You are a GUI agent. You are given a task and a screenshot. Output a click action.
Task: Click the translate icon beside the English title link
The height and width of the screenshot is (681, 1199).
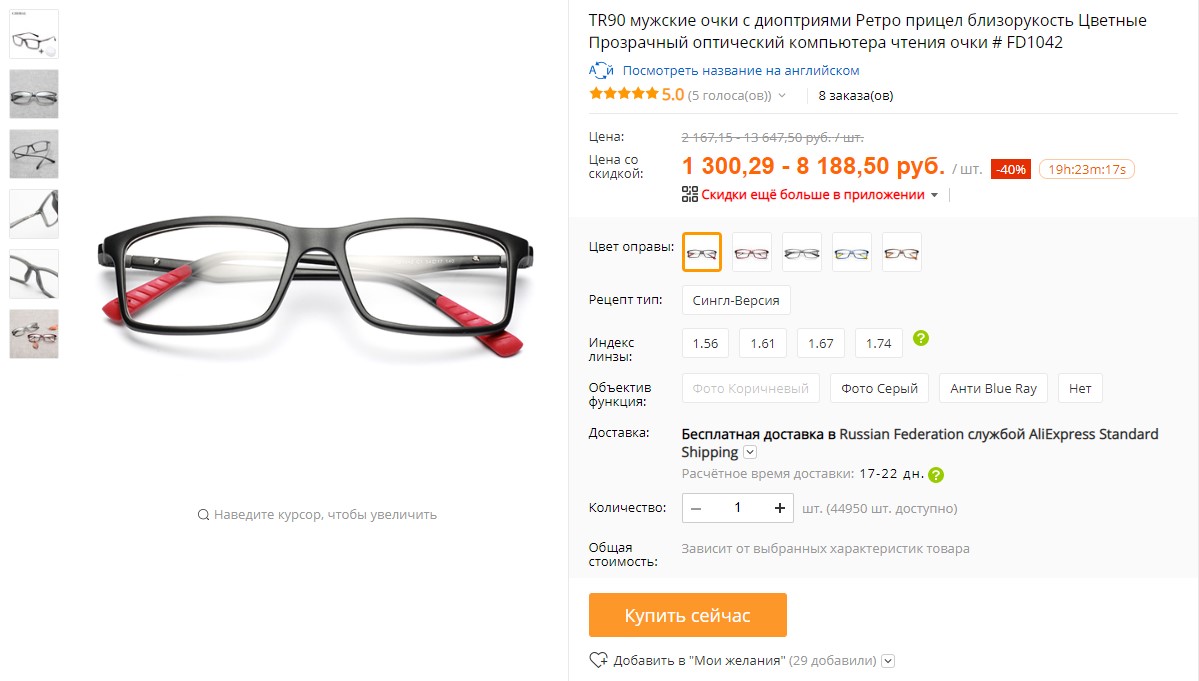(601, 70)
